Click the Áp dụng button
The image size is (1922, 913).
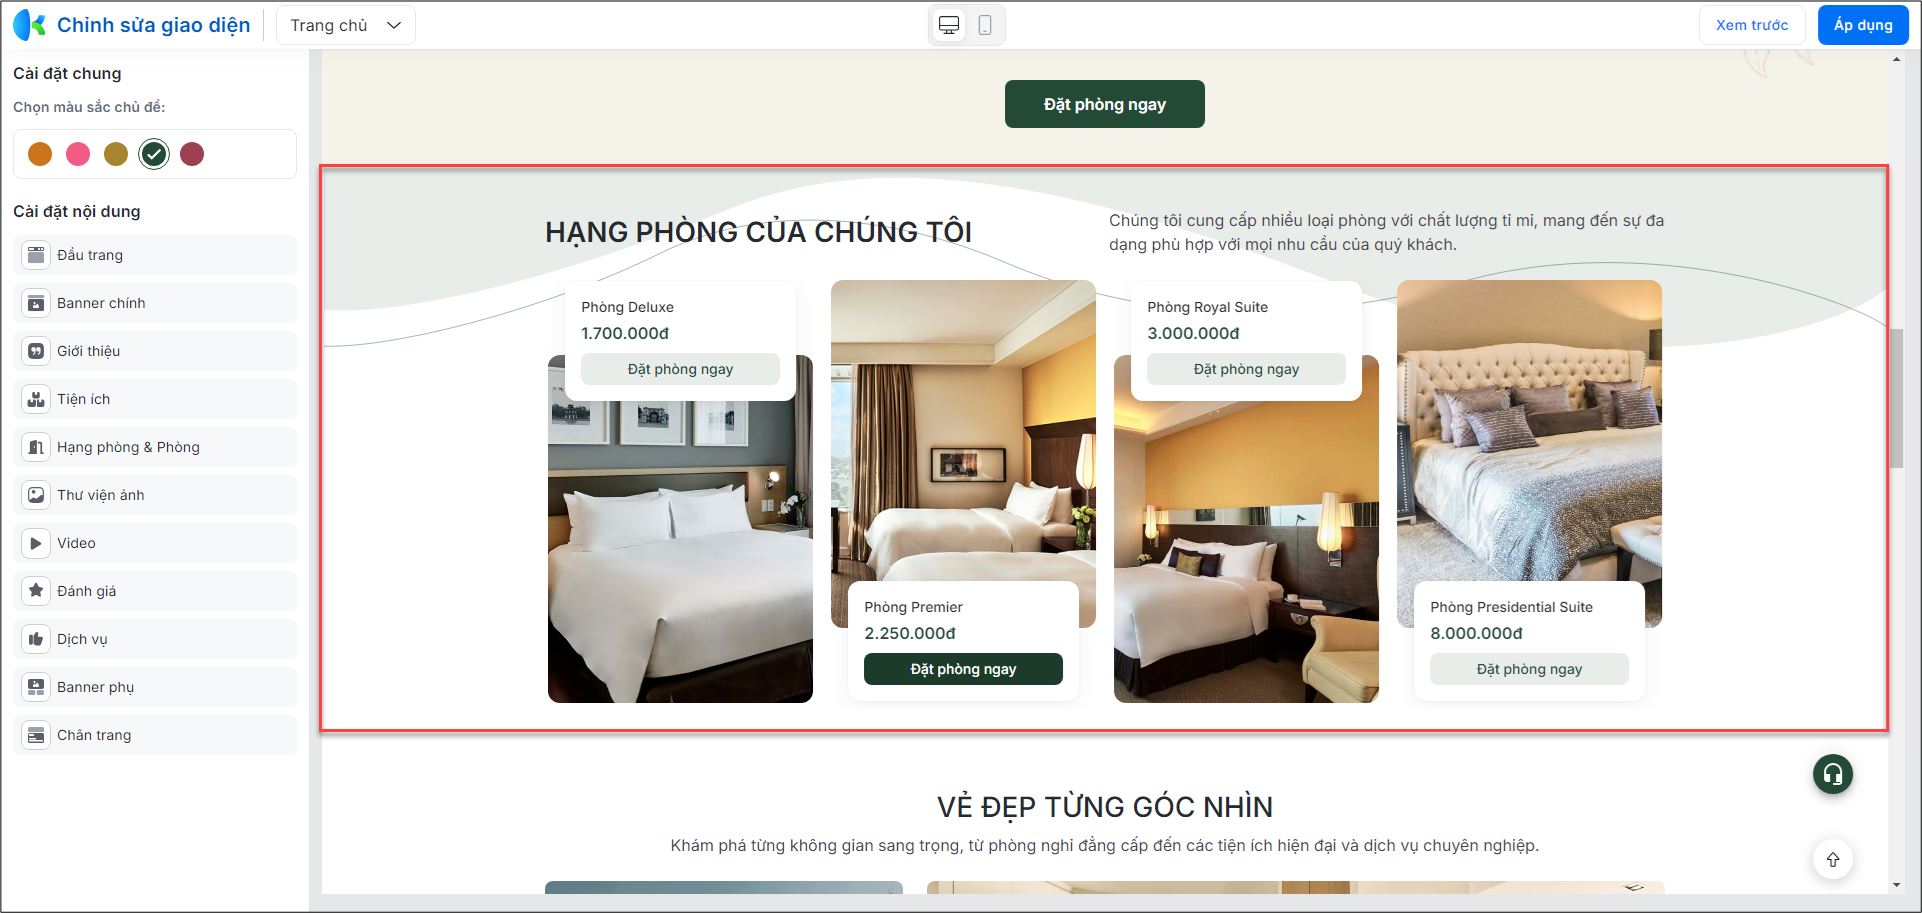tap(1863, 25)
